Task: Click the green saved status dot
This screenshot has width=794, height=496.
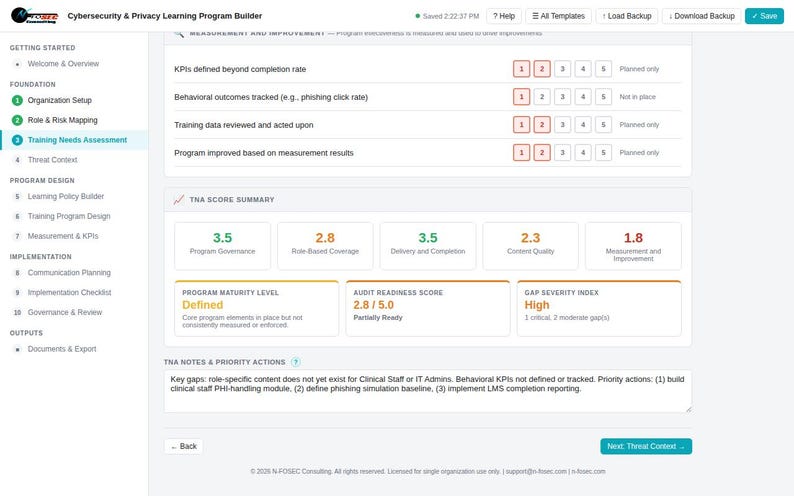Action: tap(417, 16)
